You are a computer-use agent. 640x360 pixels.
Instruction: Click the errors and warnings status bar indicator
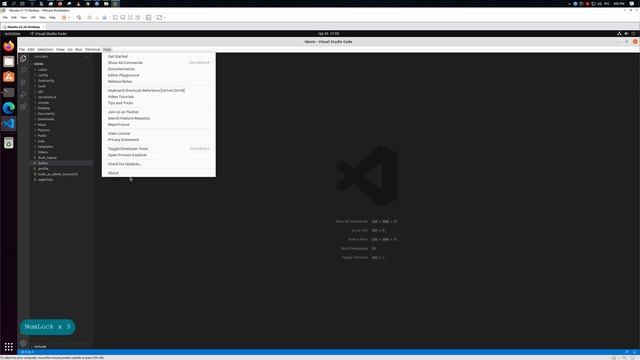click(x=27, y=352)
